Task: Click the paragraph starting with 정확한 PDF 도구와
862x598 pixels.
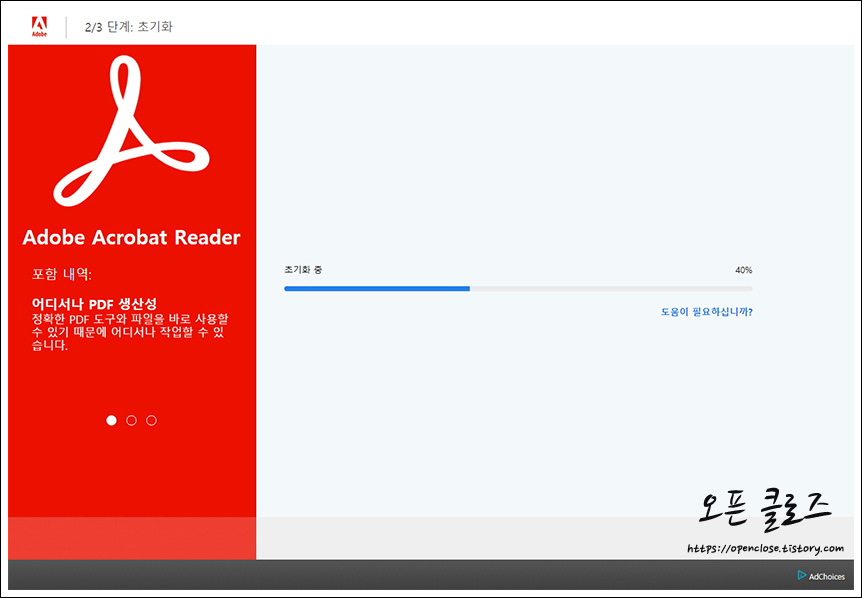Action: (x=130, y=332)
